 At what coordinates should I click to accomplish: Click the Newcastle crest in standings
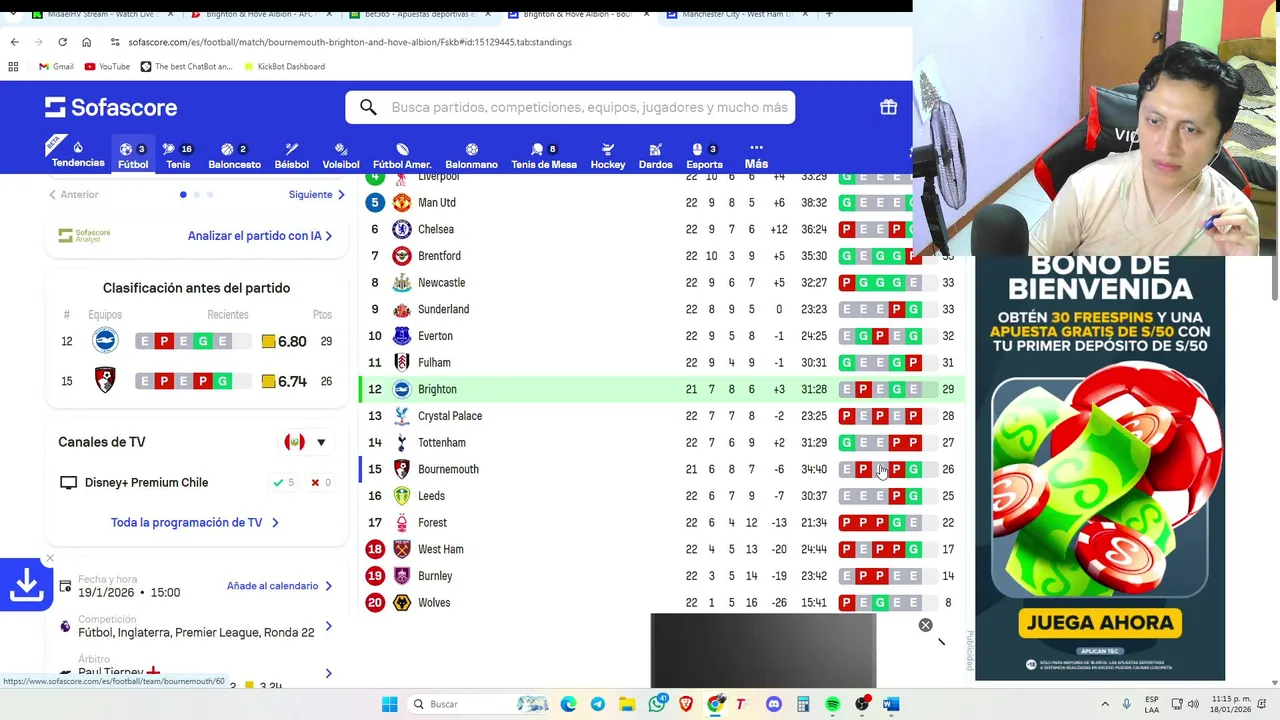click(402, 283)
